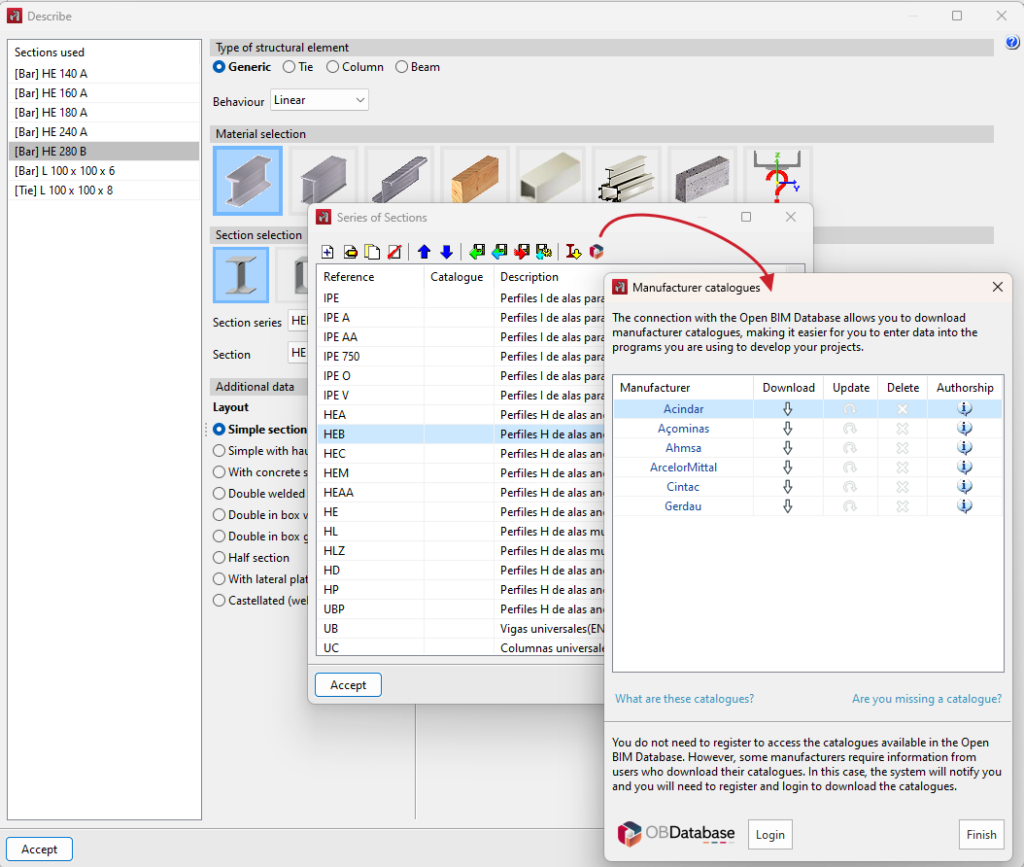
Task: Select the Cintac manufacturer link
Action: click(683, 487)
